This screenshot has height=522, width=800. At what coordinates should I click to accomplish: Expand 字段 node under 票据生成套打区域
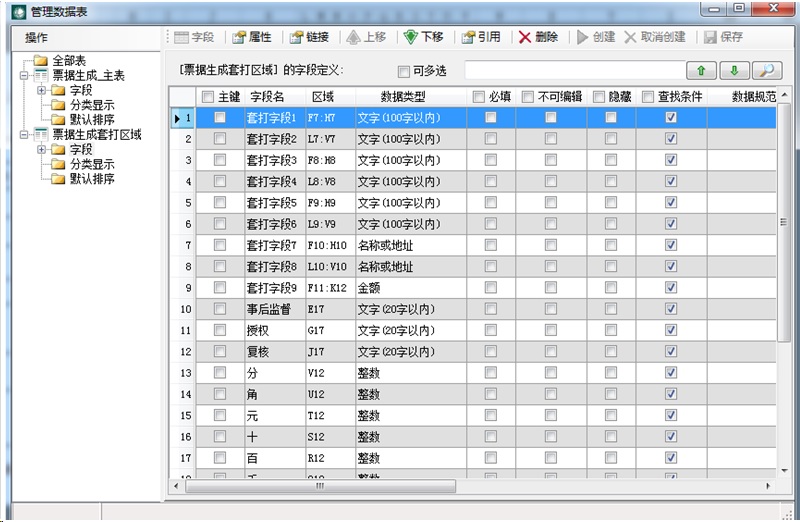tap(41, 150)
